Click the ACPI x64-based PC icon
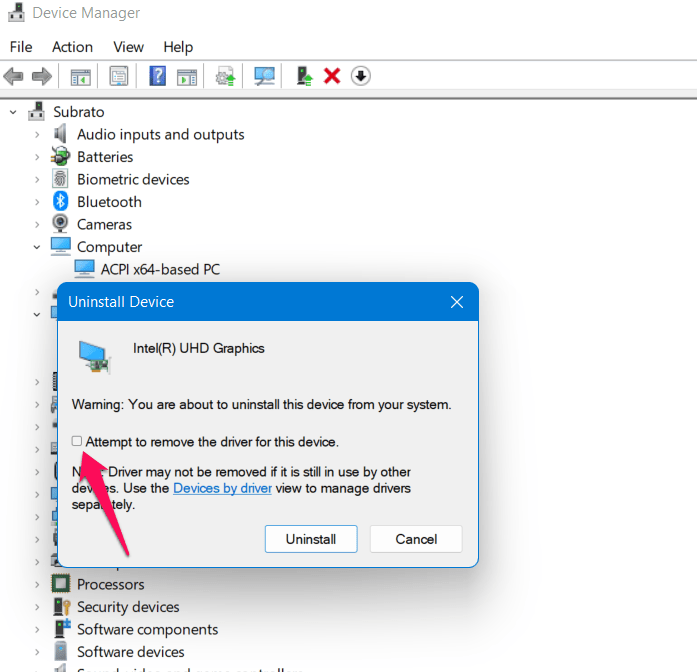Screen dimensions: 697x672 84,269
